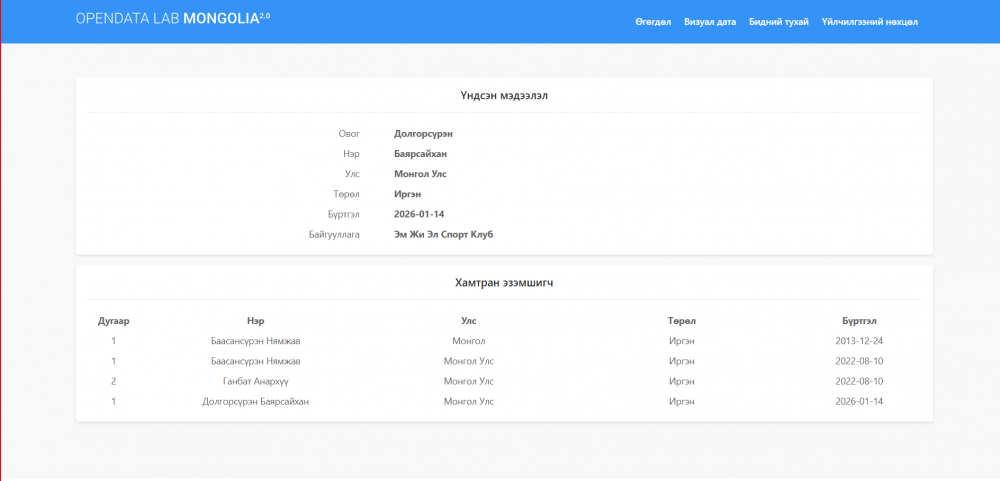Click the Үндсэн мэдээлэл section heading

[x=504, y=96]
